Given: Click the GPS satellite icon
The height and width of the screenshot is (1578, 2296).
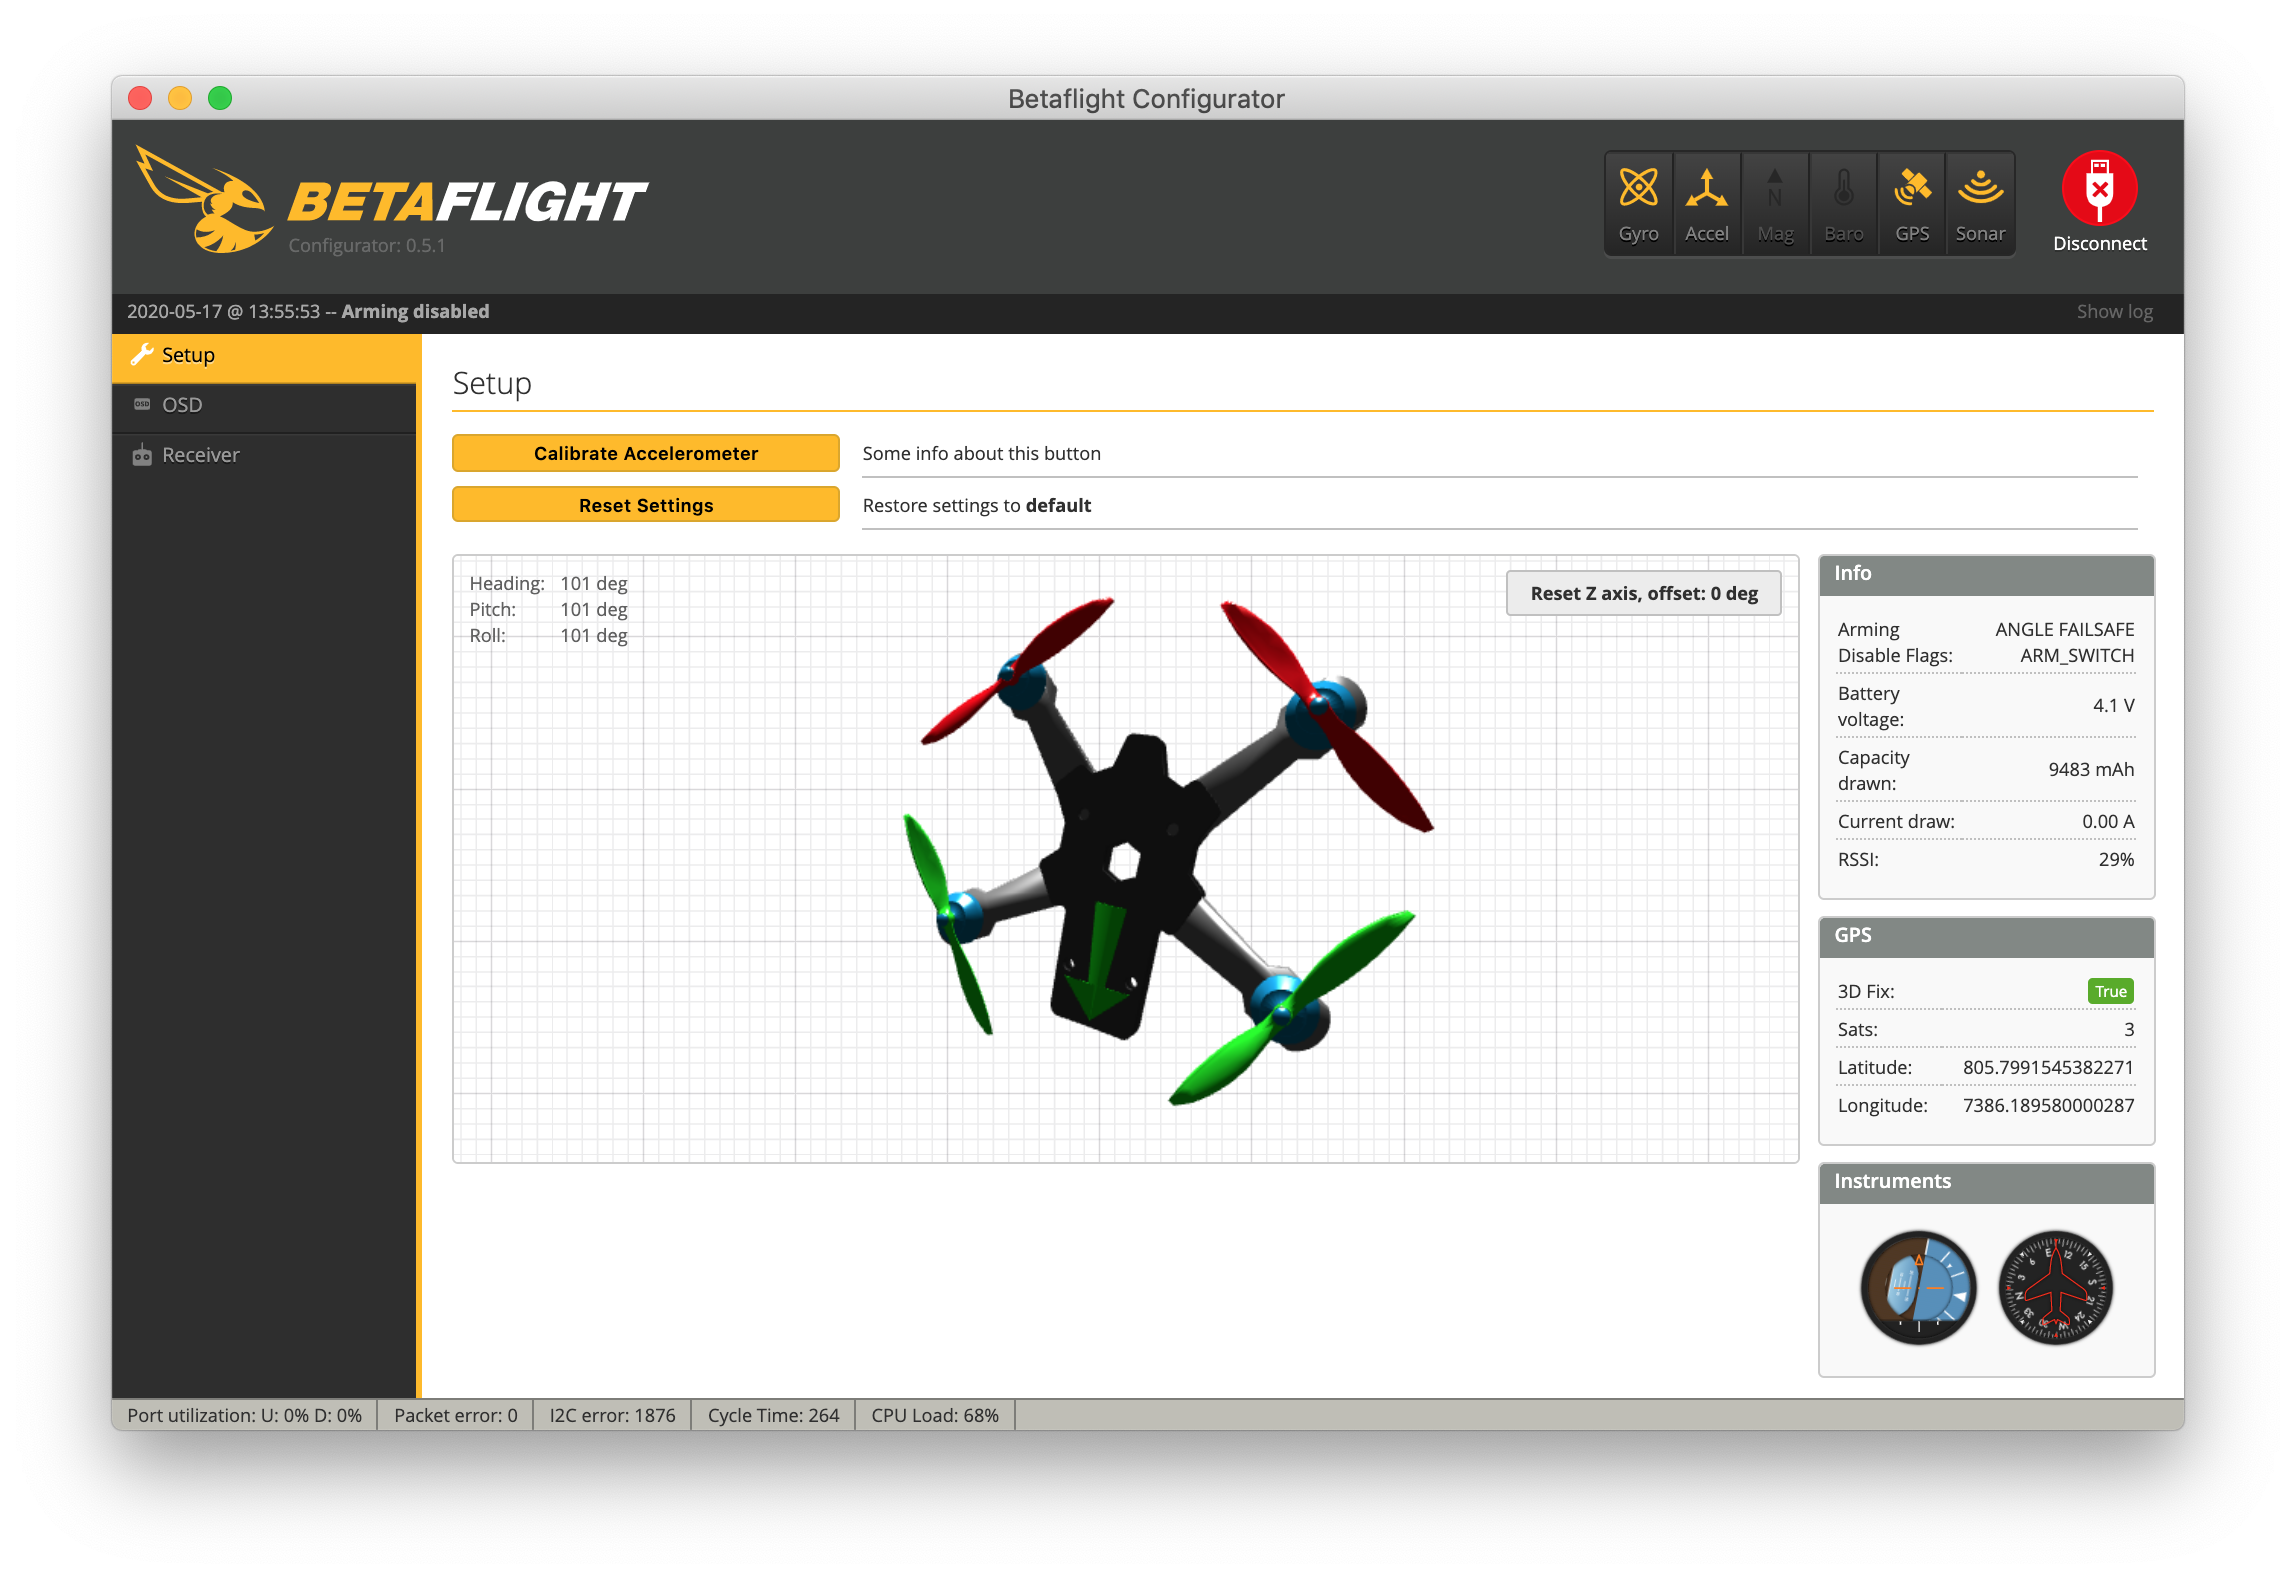Looking at the screenshot, I should coord(1912,188).
